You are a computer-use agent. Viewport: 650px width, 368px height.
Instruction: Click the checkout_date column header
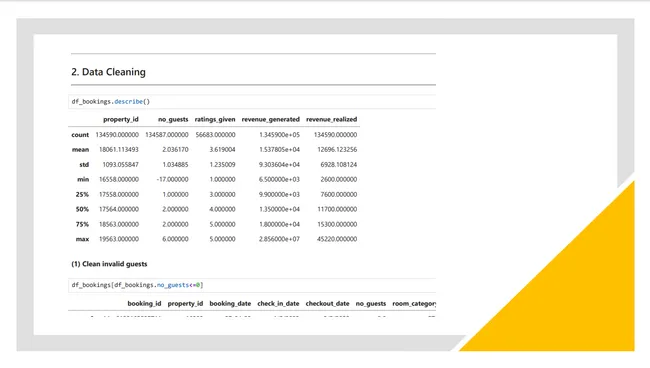[327, 304]
